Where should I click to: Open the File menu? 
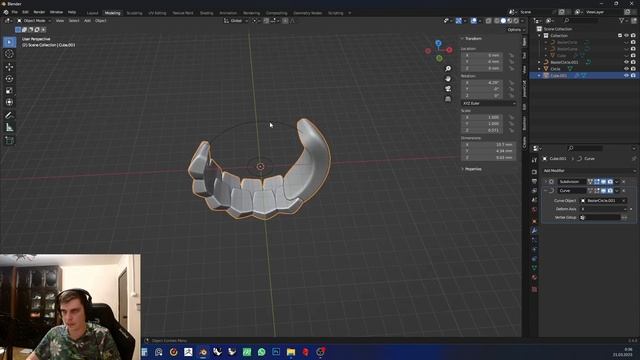tap(15, 12)
